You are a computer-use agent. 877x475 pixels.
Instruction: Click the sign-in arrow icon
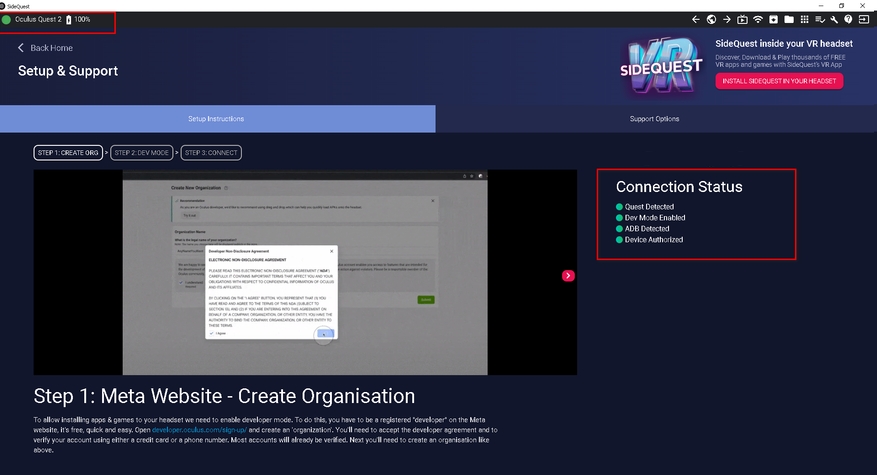pyautogui.click(x=864, y=19)
